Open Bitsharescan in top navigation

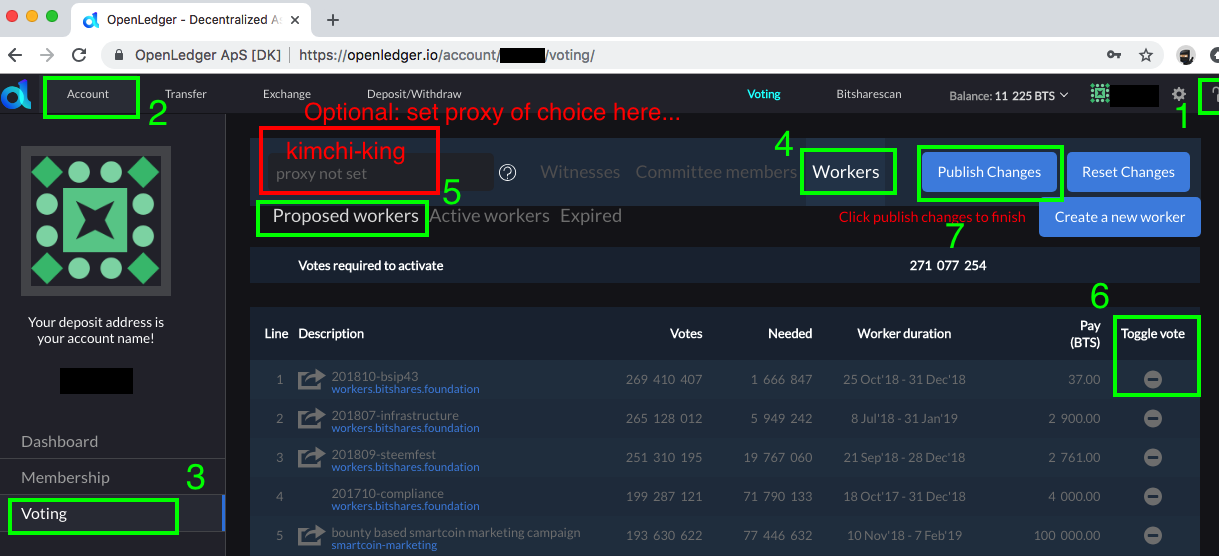pyautogui.click(x=869, y=94)
